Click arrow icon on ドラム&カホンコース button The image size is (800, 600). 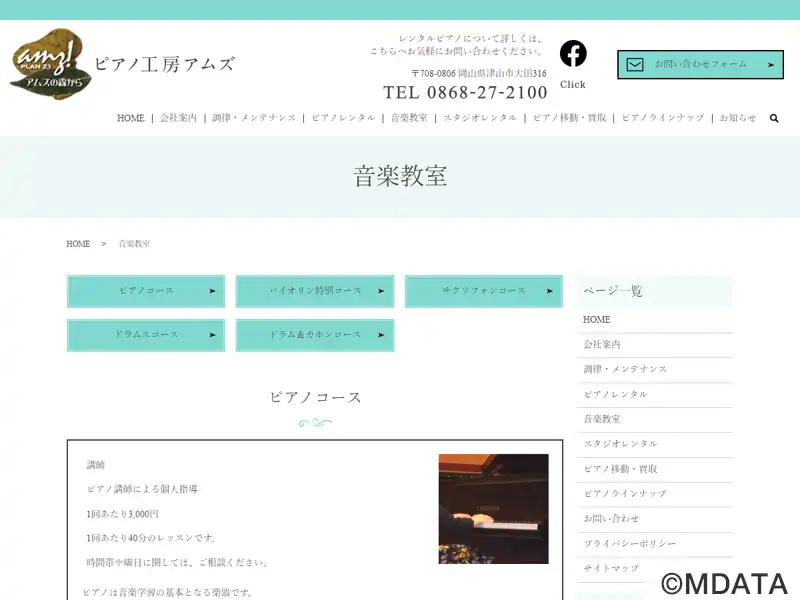(381, 335)
